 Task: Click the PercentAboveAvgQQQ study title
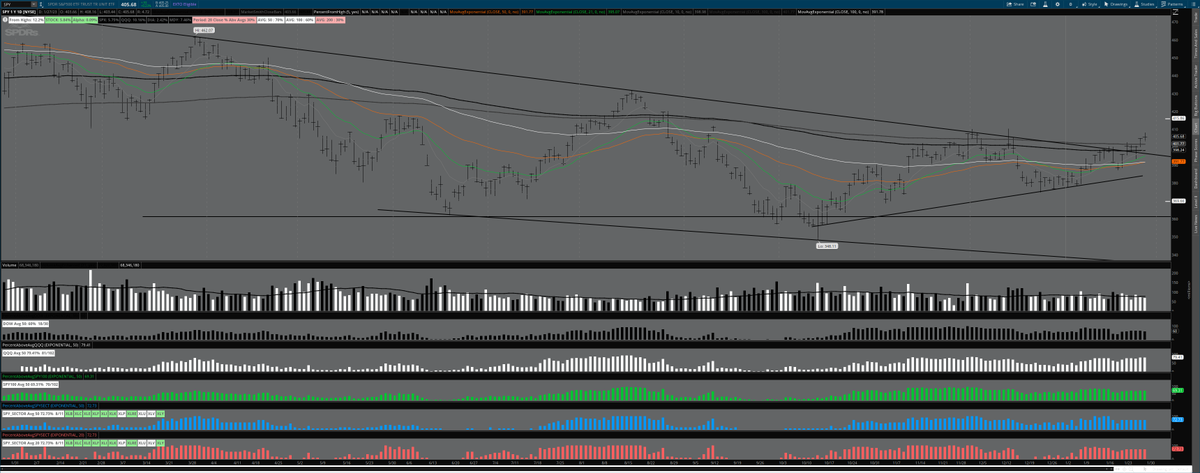click(x=40, y=345)
